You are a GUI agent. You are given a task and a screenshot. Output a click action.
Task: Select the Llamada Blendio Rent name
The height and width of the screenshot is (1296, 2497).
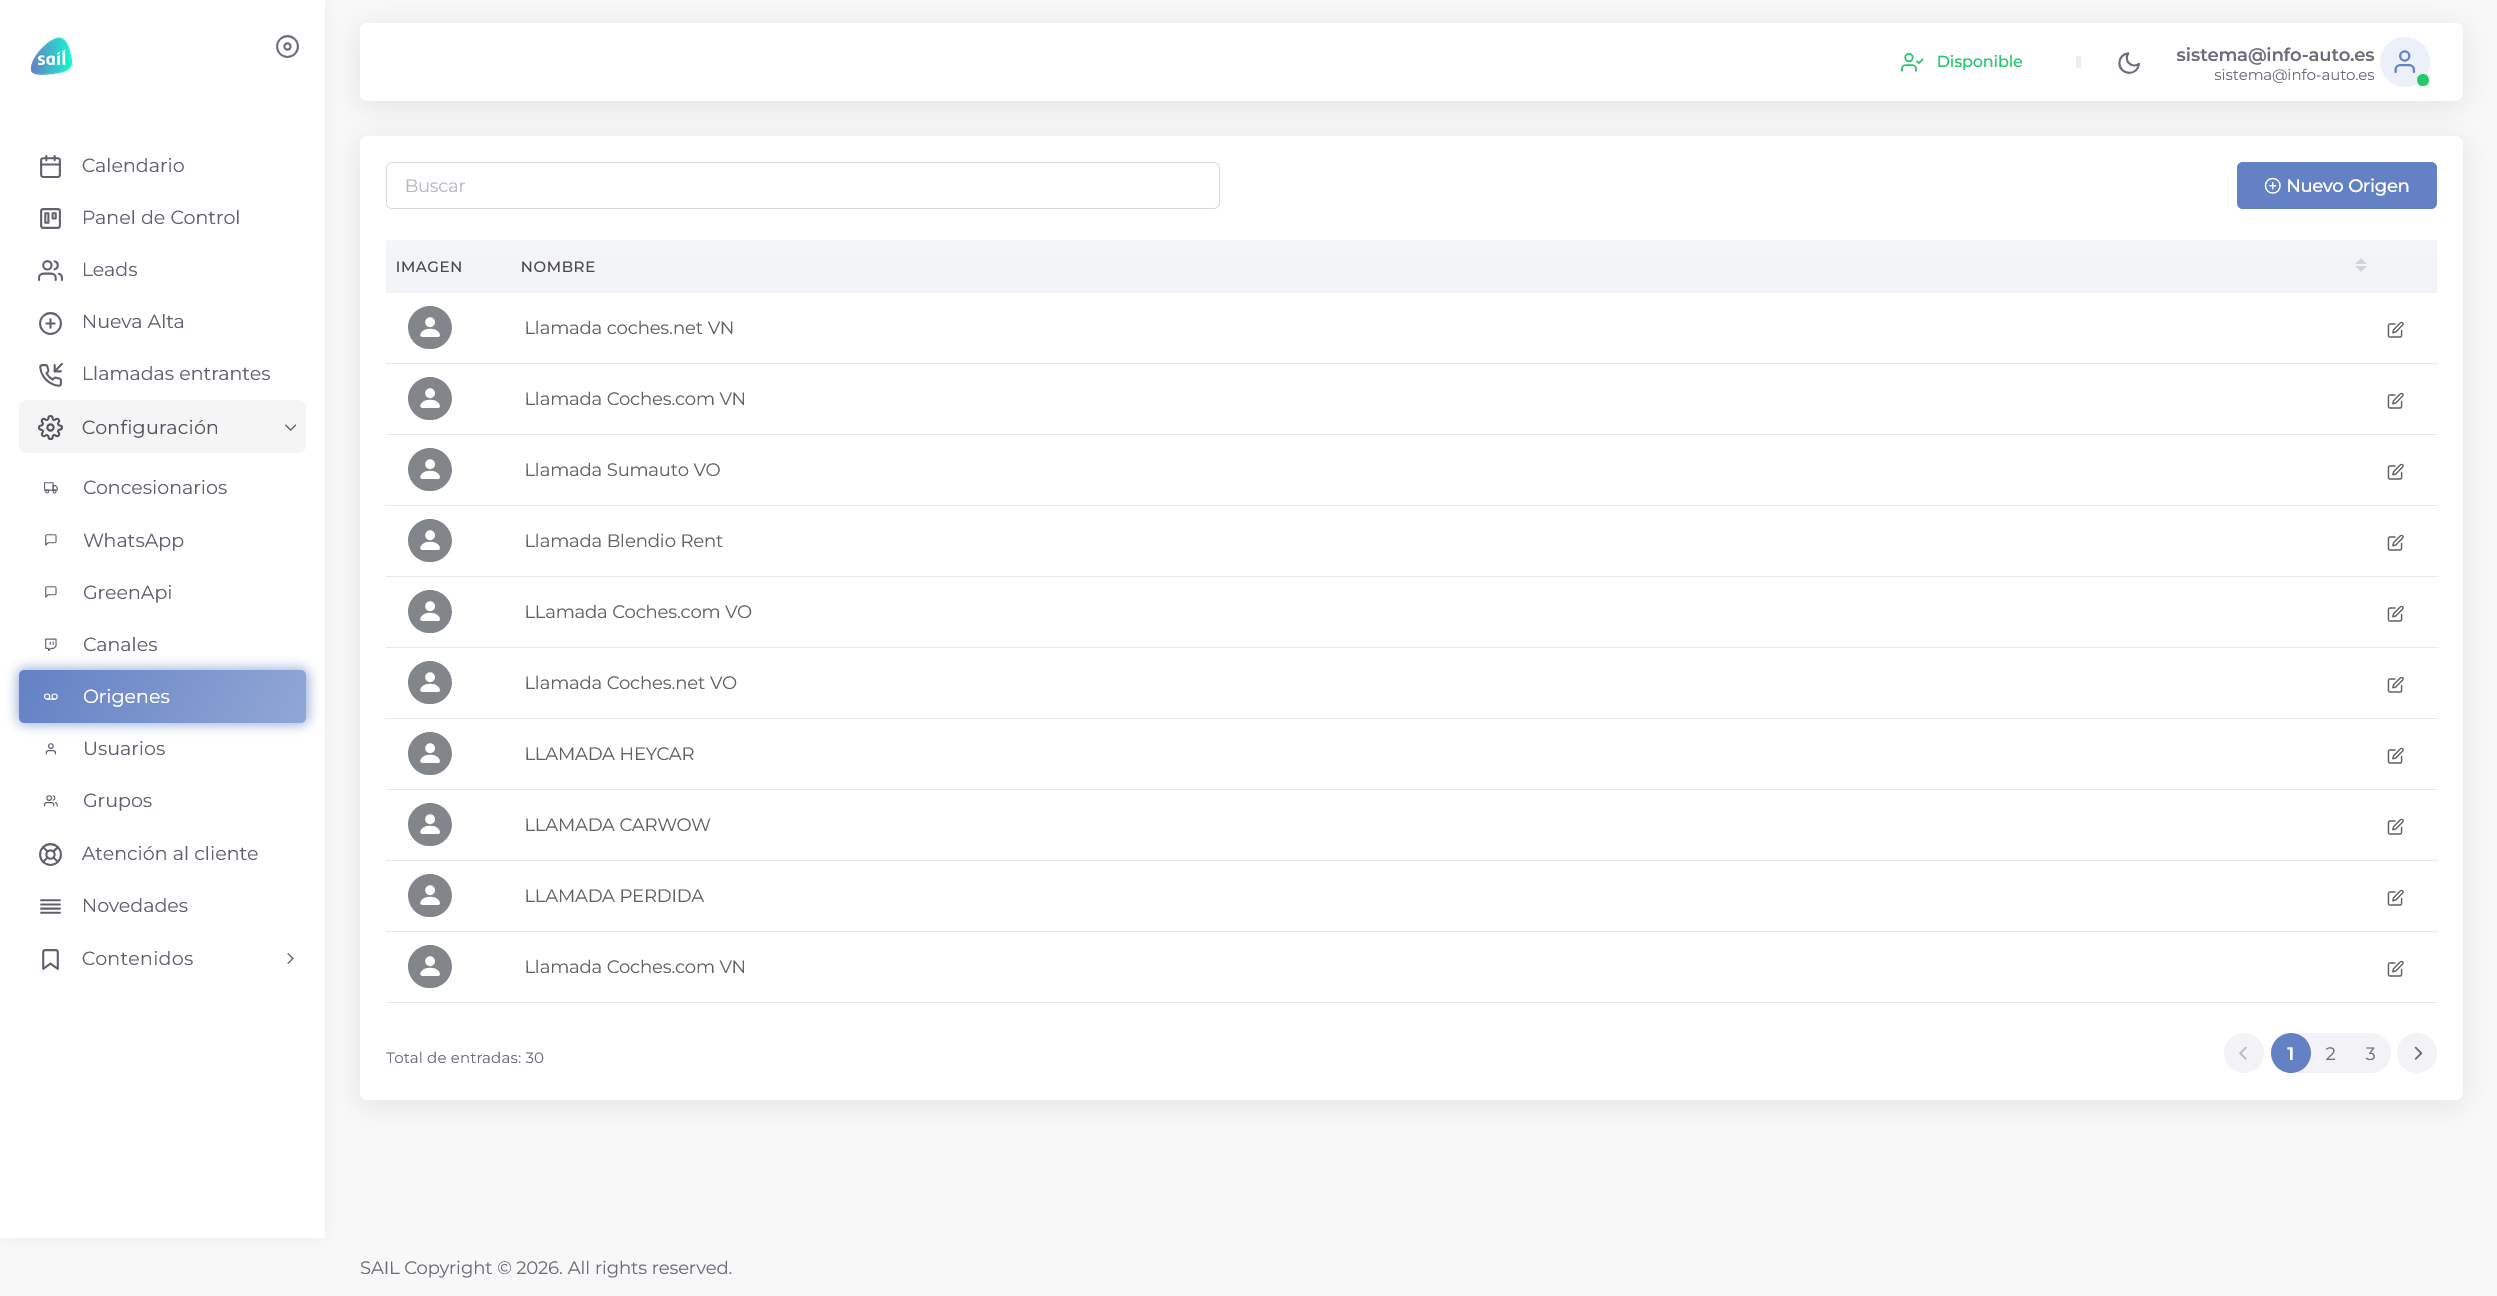623,541
